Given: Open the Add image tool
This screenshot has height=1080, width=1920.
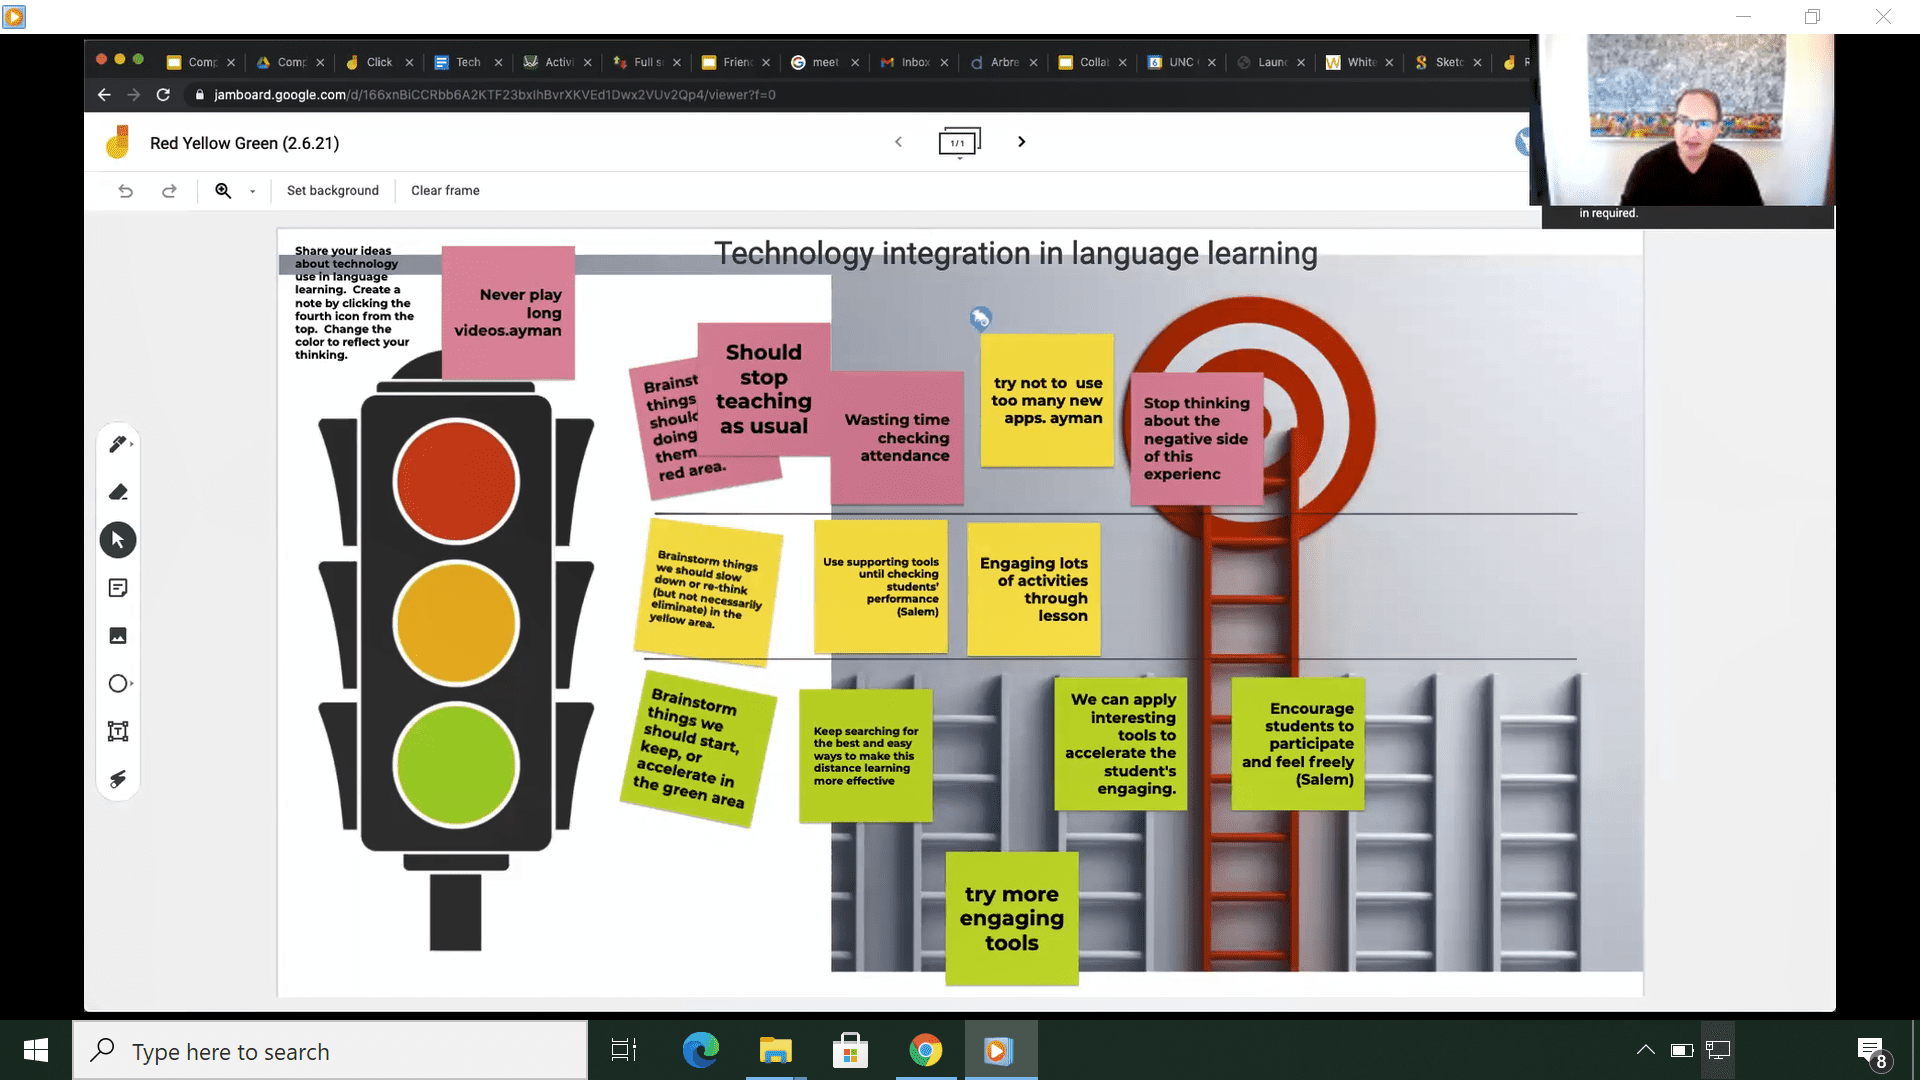Looking at the screenshot, I should [x=118, y=635].
